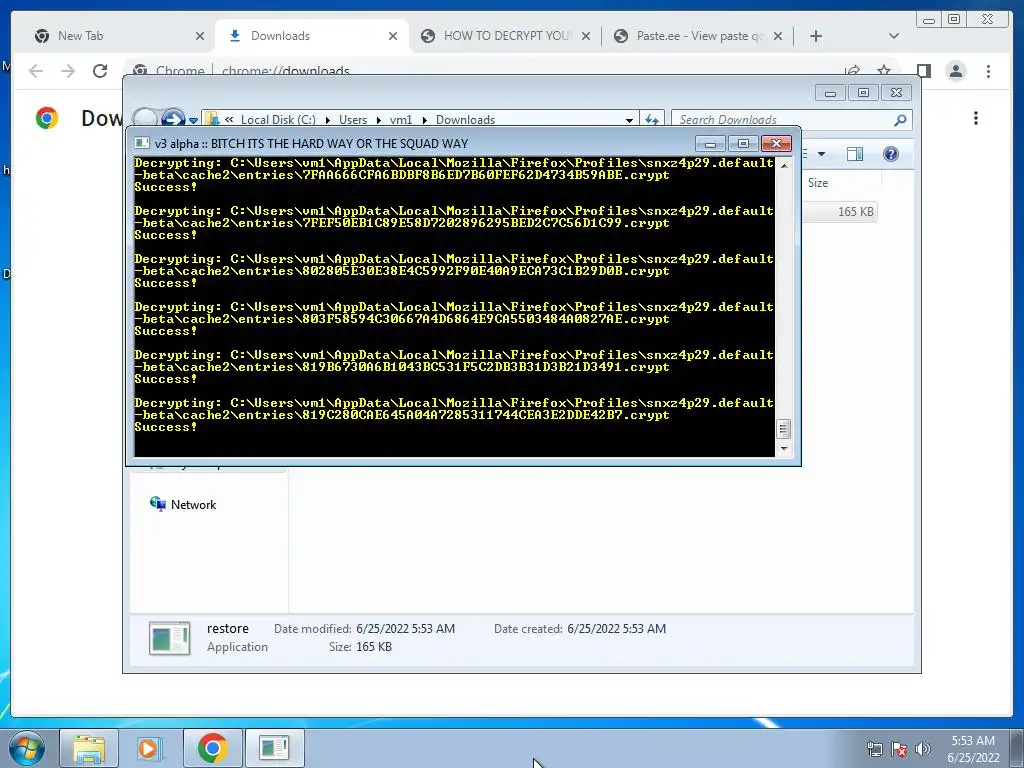Viewport: 1024px width, 768px height.
Task: Select Downloads in Explorer breadcrumb path
Action: tap(465, 120)
